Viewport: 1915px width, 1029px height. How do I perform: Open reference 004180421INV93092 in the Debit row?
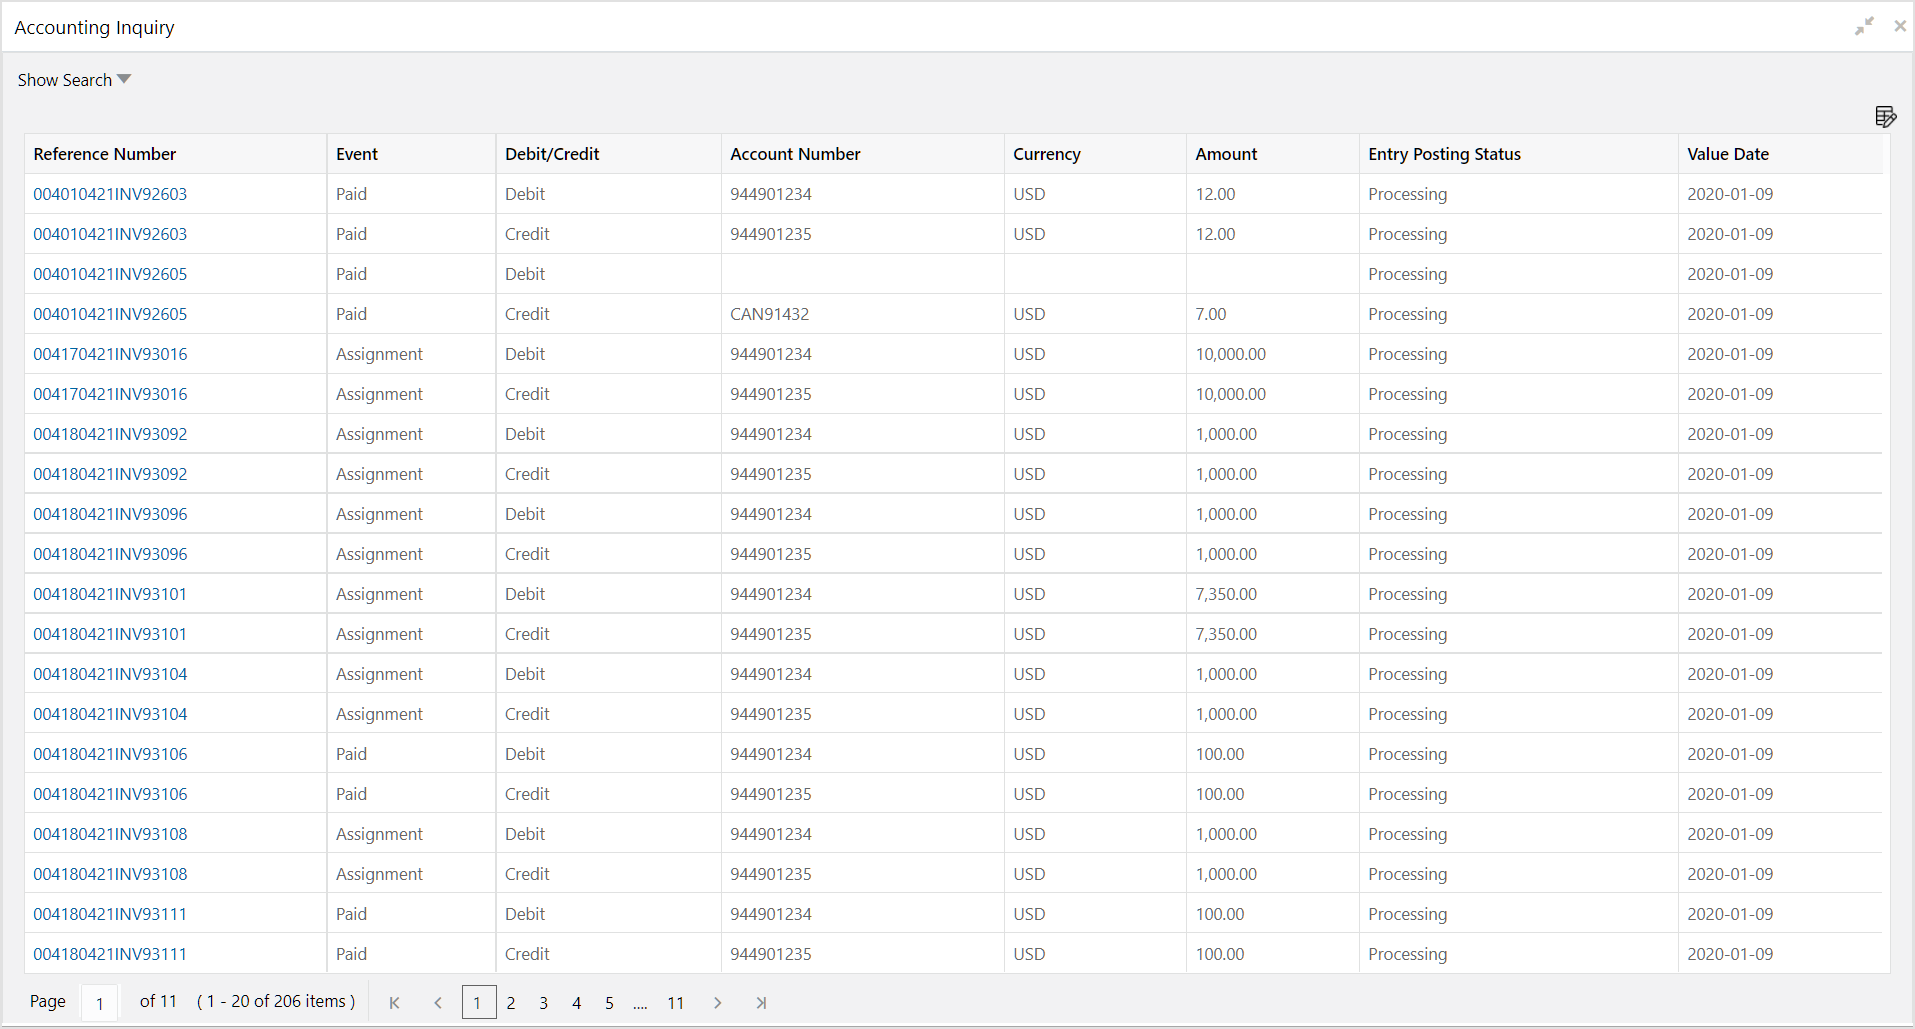(110, 434)
